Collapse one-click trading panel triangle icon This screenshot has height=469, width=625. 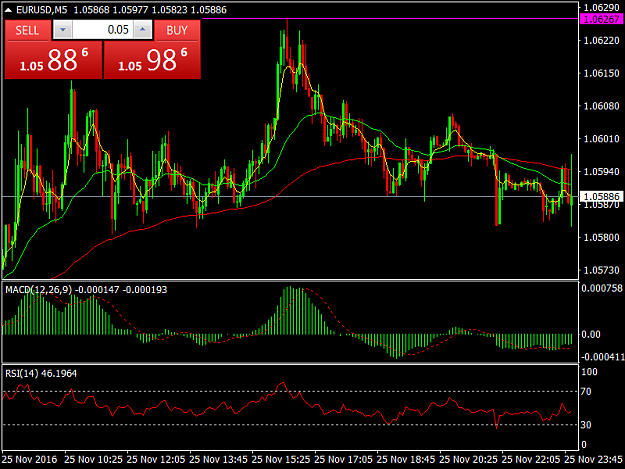(8, 10)
